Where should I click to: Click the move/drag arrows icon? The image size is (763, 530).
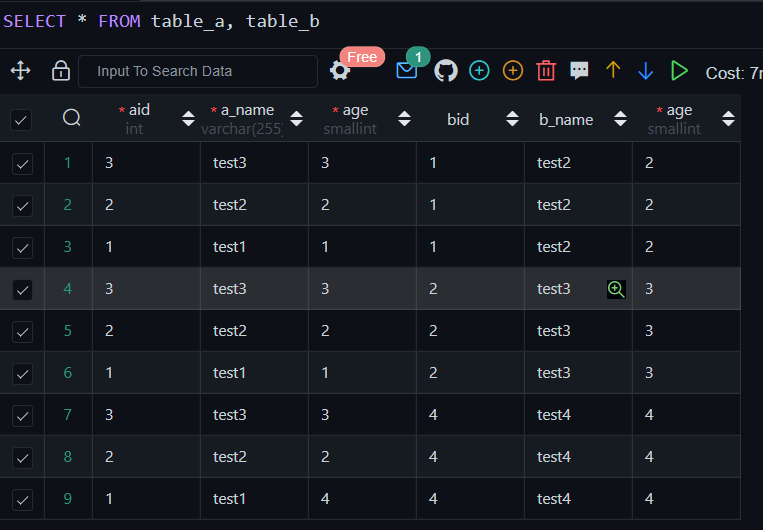click(x=20, y=71)
